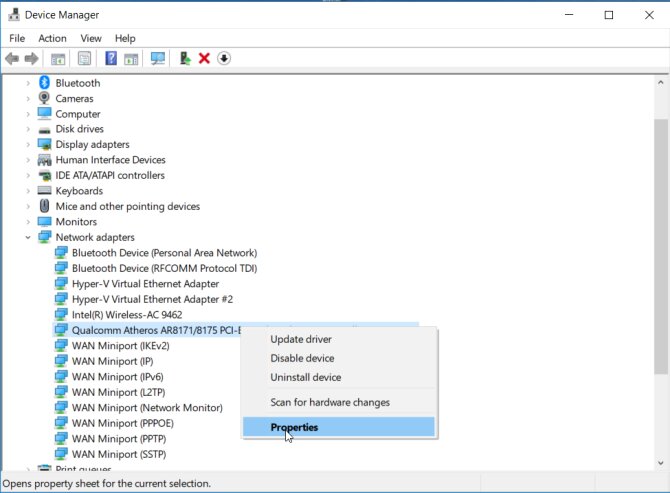
Task: Click the Cameras category icon
Action: [45, 98]
